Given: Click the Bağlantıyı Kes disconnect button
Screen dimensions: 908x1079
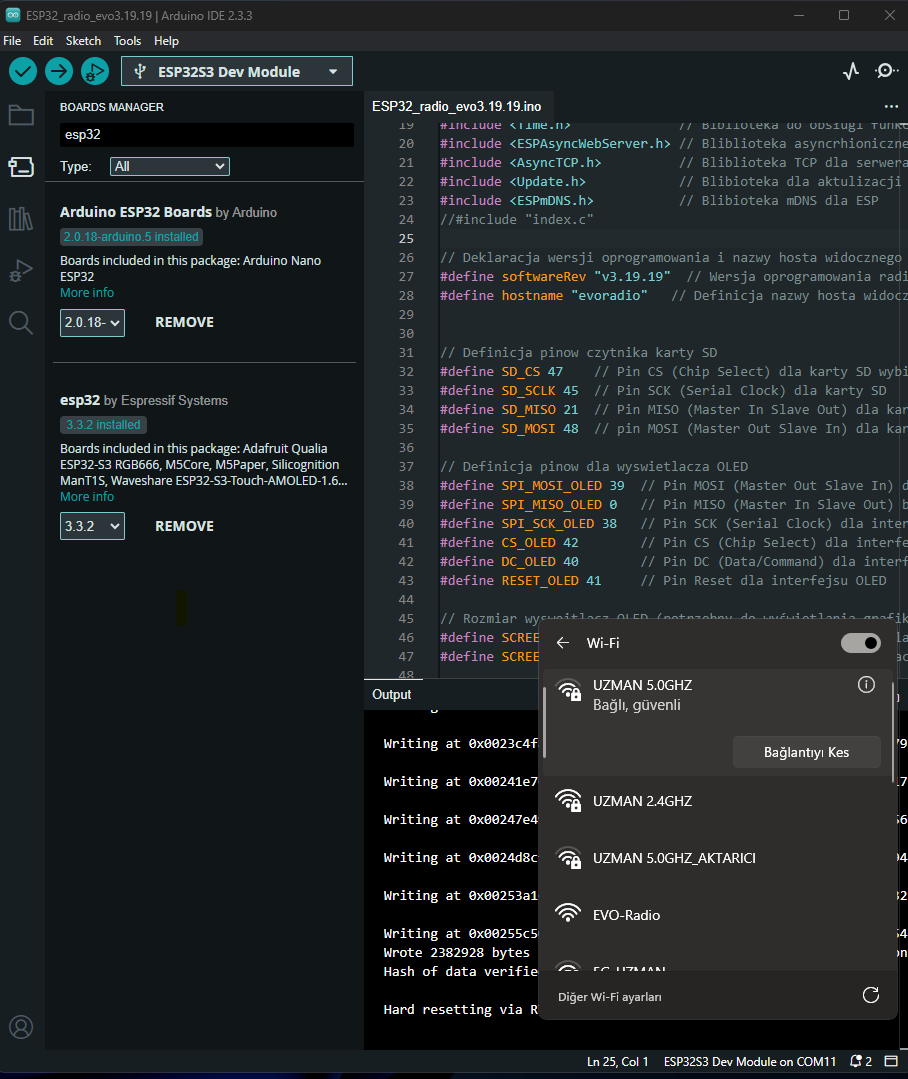Looking at the screenshot, I should click(806, 752).
